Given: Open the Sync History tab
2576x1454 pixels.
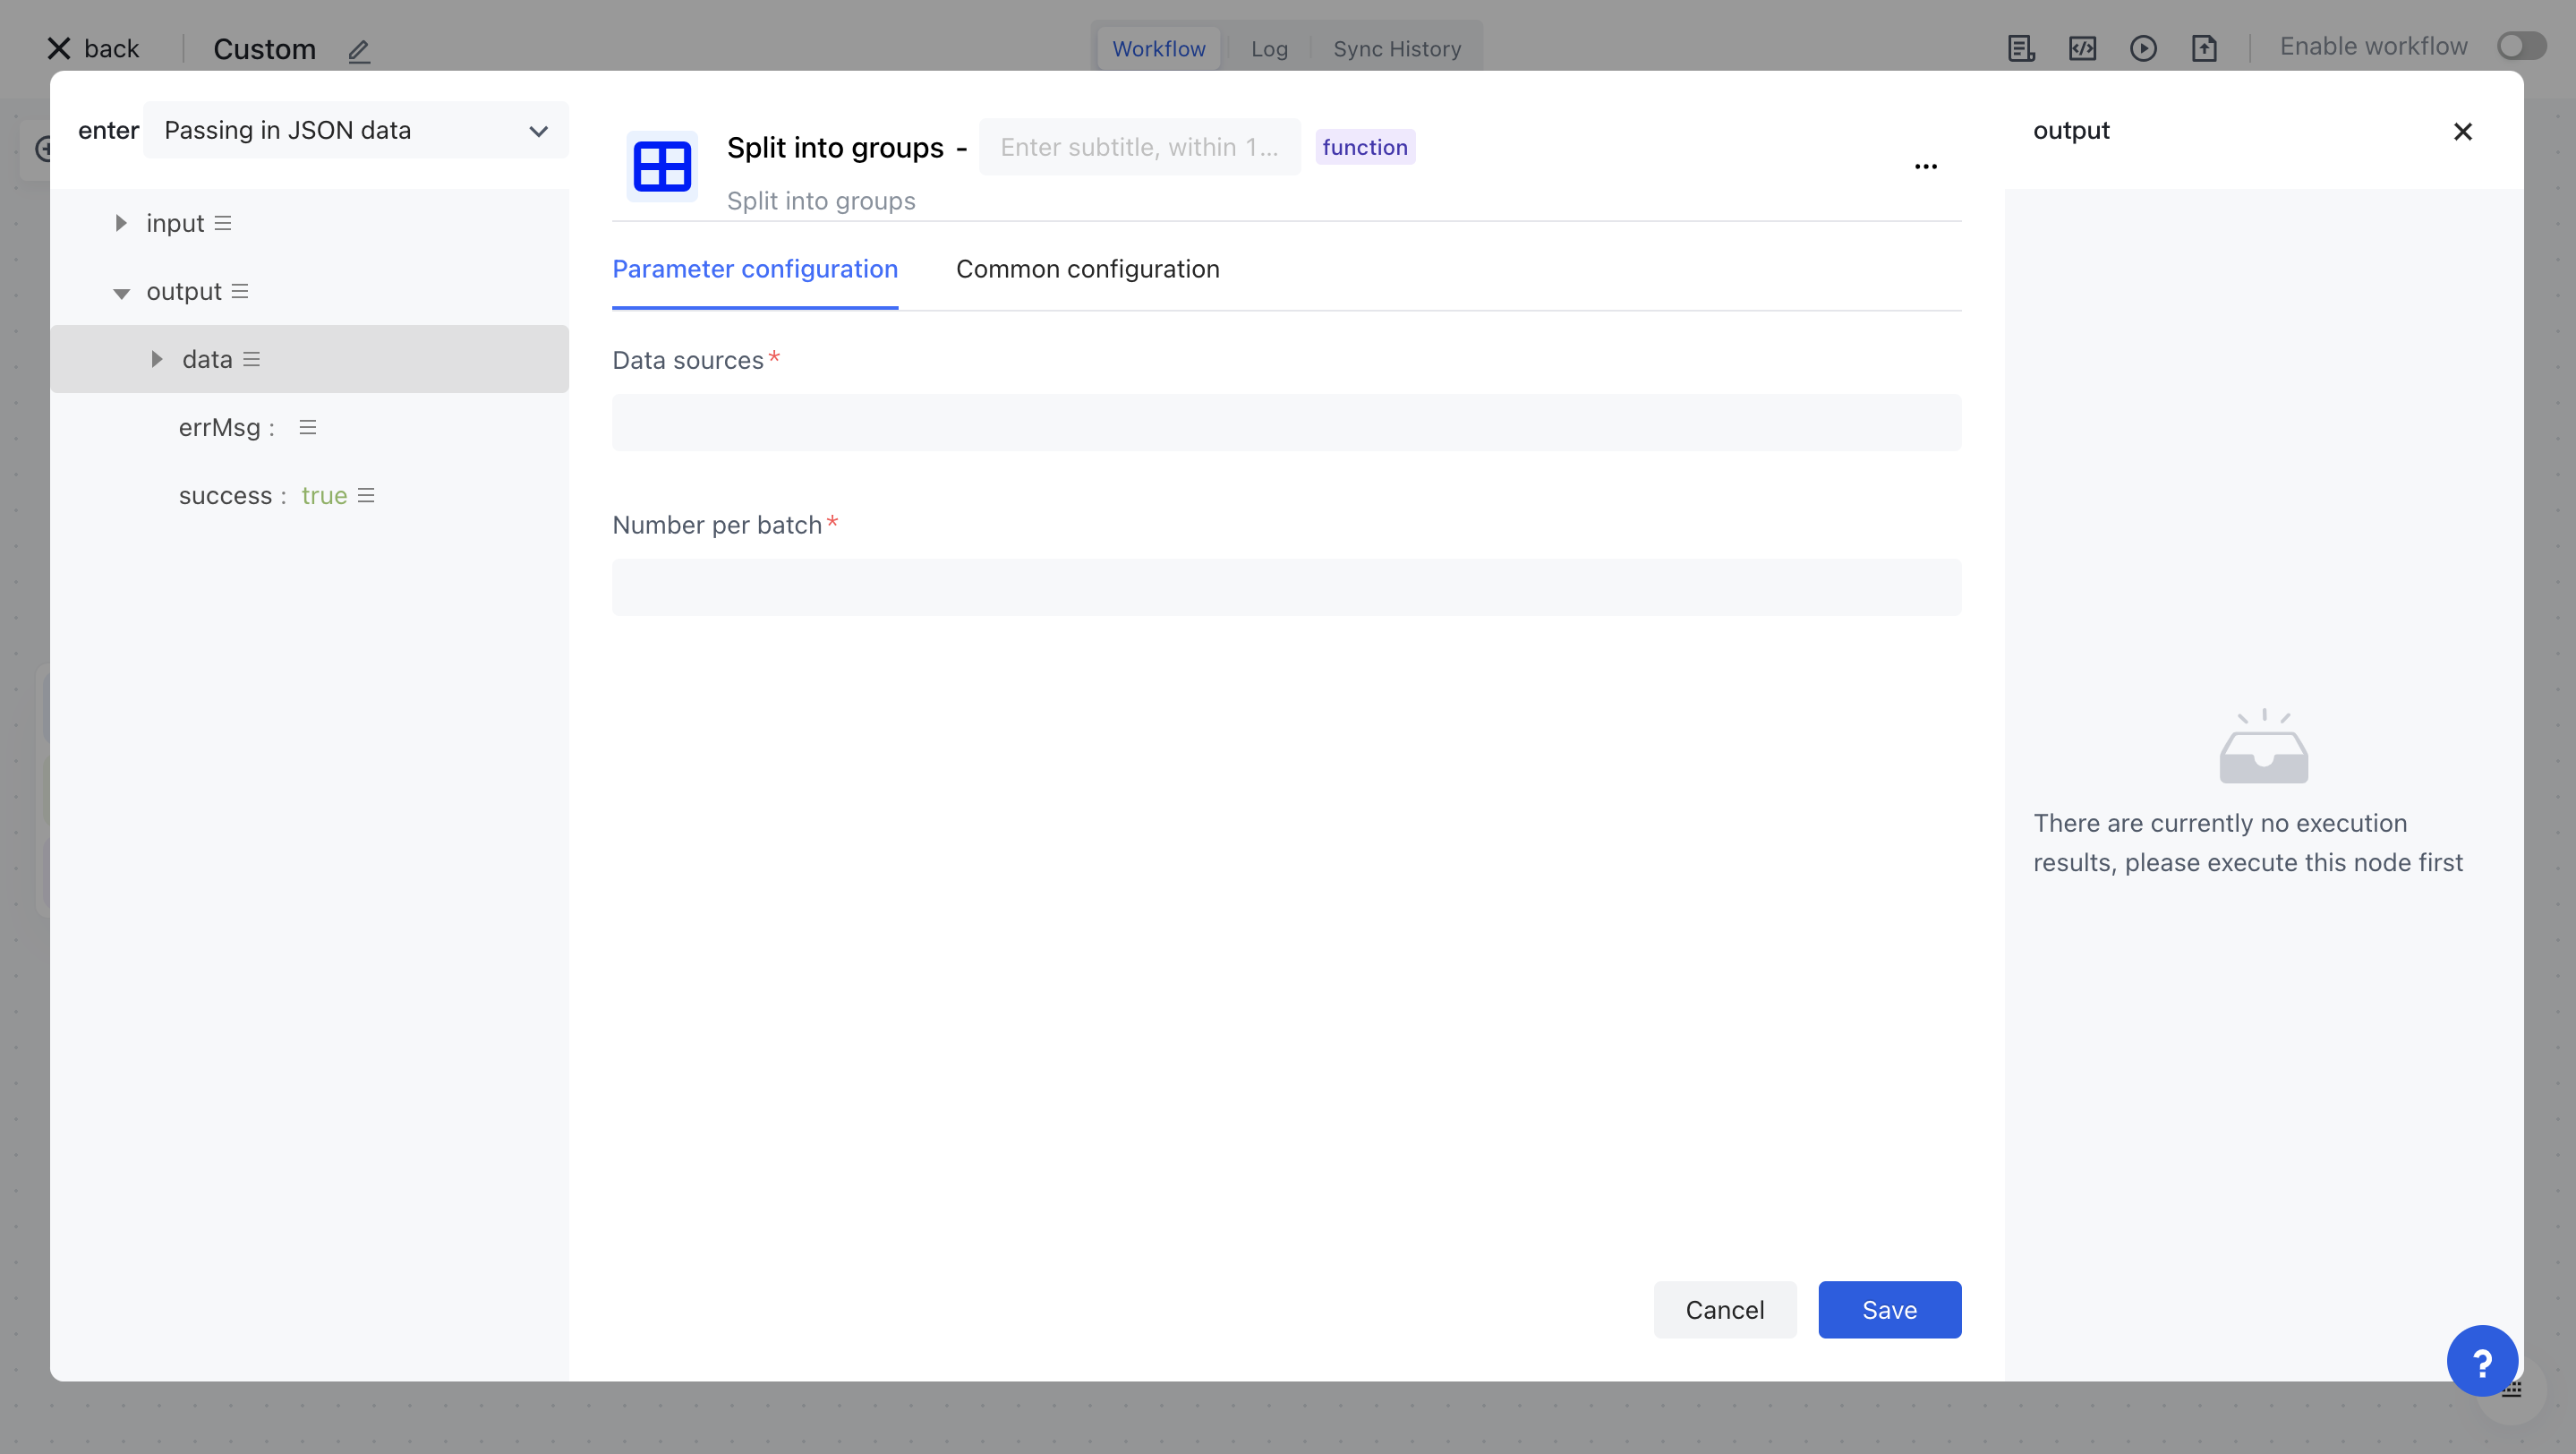Looking at the screenshot, I should click(x=1396, y=49).
